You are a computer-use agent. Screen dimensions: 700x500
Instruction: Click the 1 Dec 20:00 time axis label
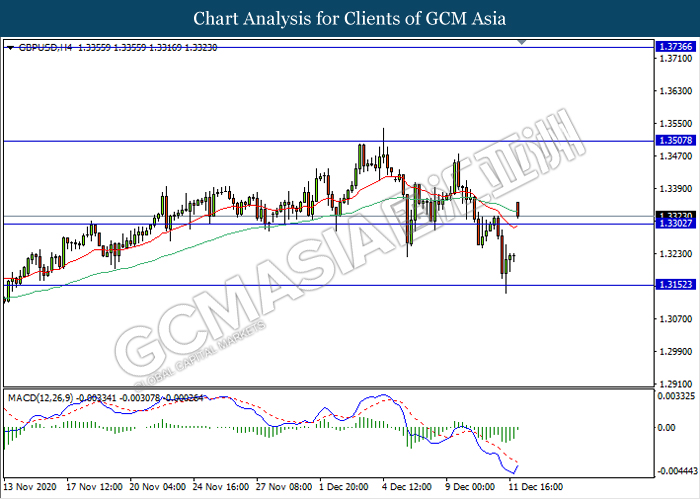[x=344, y=487]
